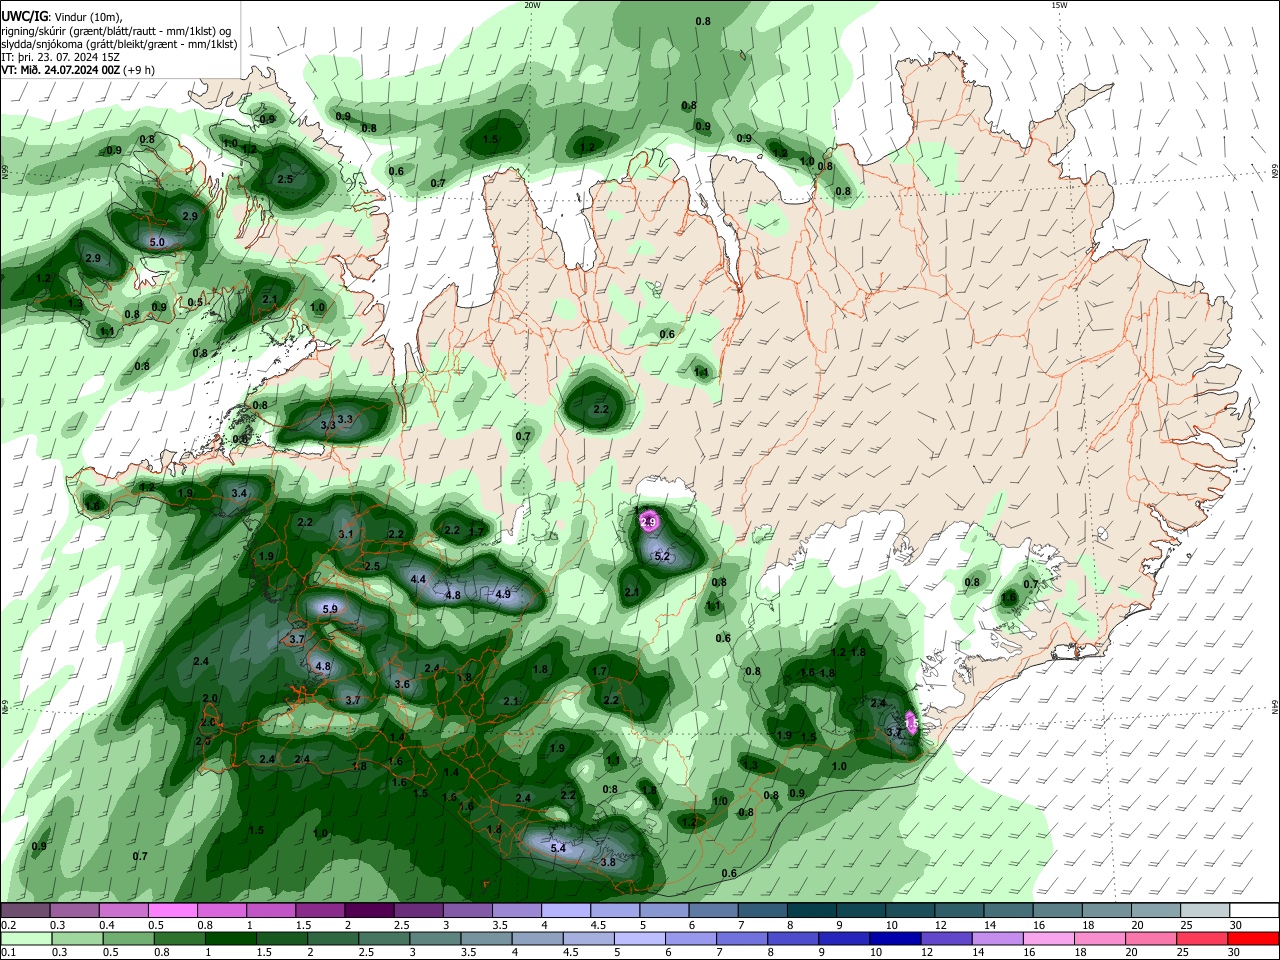Select the white swatch labeled 30 in top legend row
This screenshot has height=960, width=1280.
pos(1254,910)
